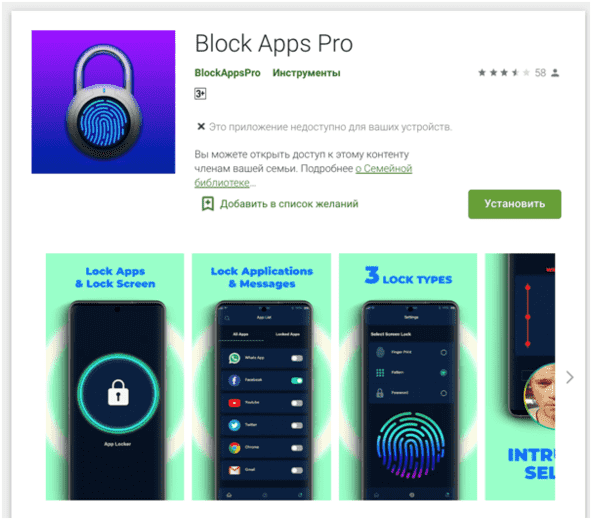Open the о Семейной библиотеке link
This screenshot has height=520, width=592.
(x=303, y=176)
